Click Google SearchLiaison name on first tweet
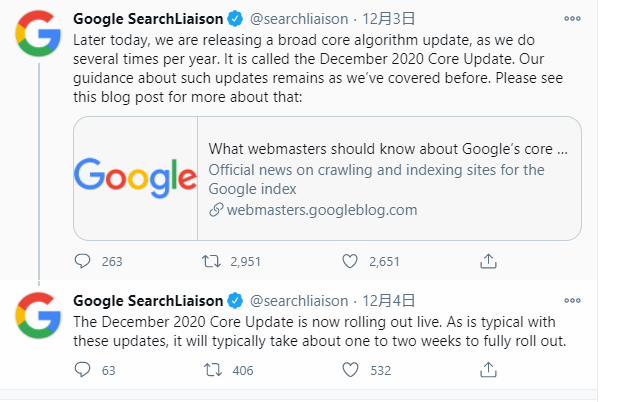This screenshot has width=622, height=402. (149, 19)
